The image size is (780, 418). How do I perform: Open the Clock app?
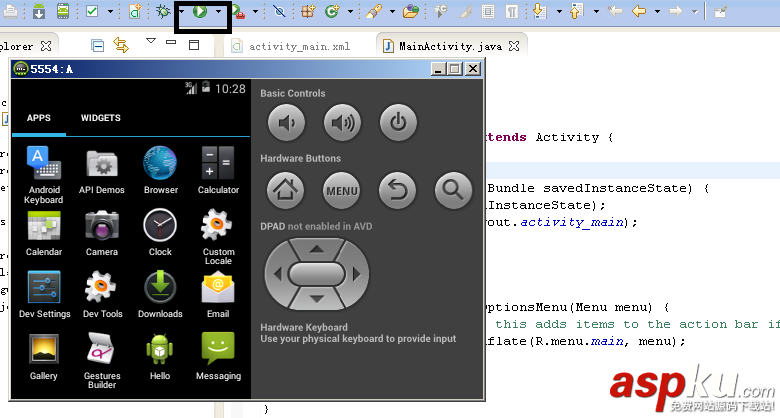click(x=160, y=232)
